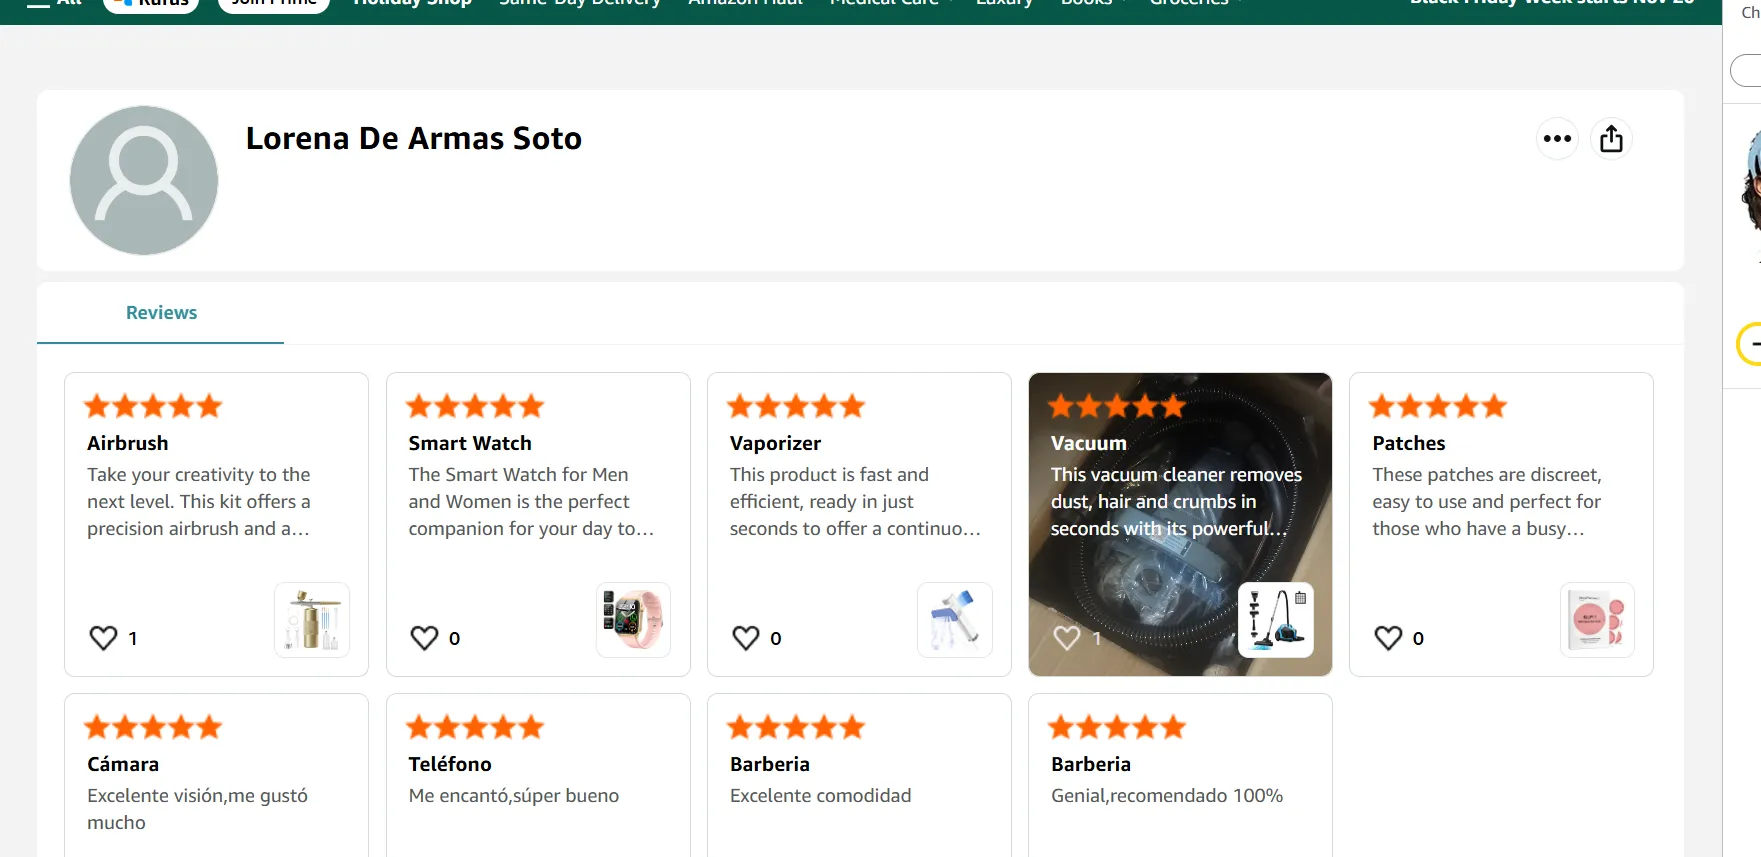Image resolution: width=1761 pixels, height=857 pixels.
Task: Select the star rating on the Vaporizer review
Action: coord(796,406)
